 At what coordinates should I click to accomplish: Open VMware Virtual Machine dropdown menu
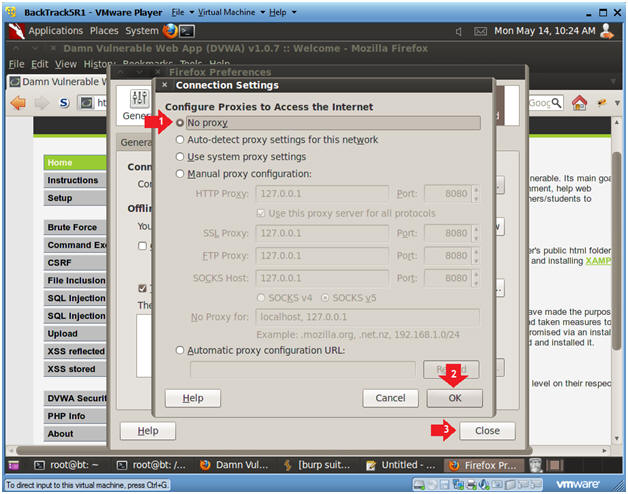(231, 12)
